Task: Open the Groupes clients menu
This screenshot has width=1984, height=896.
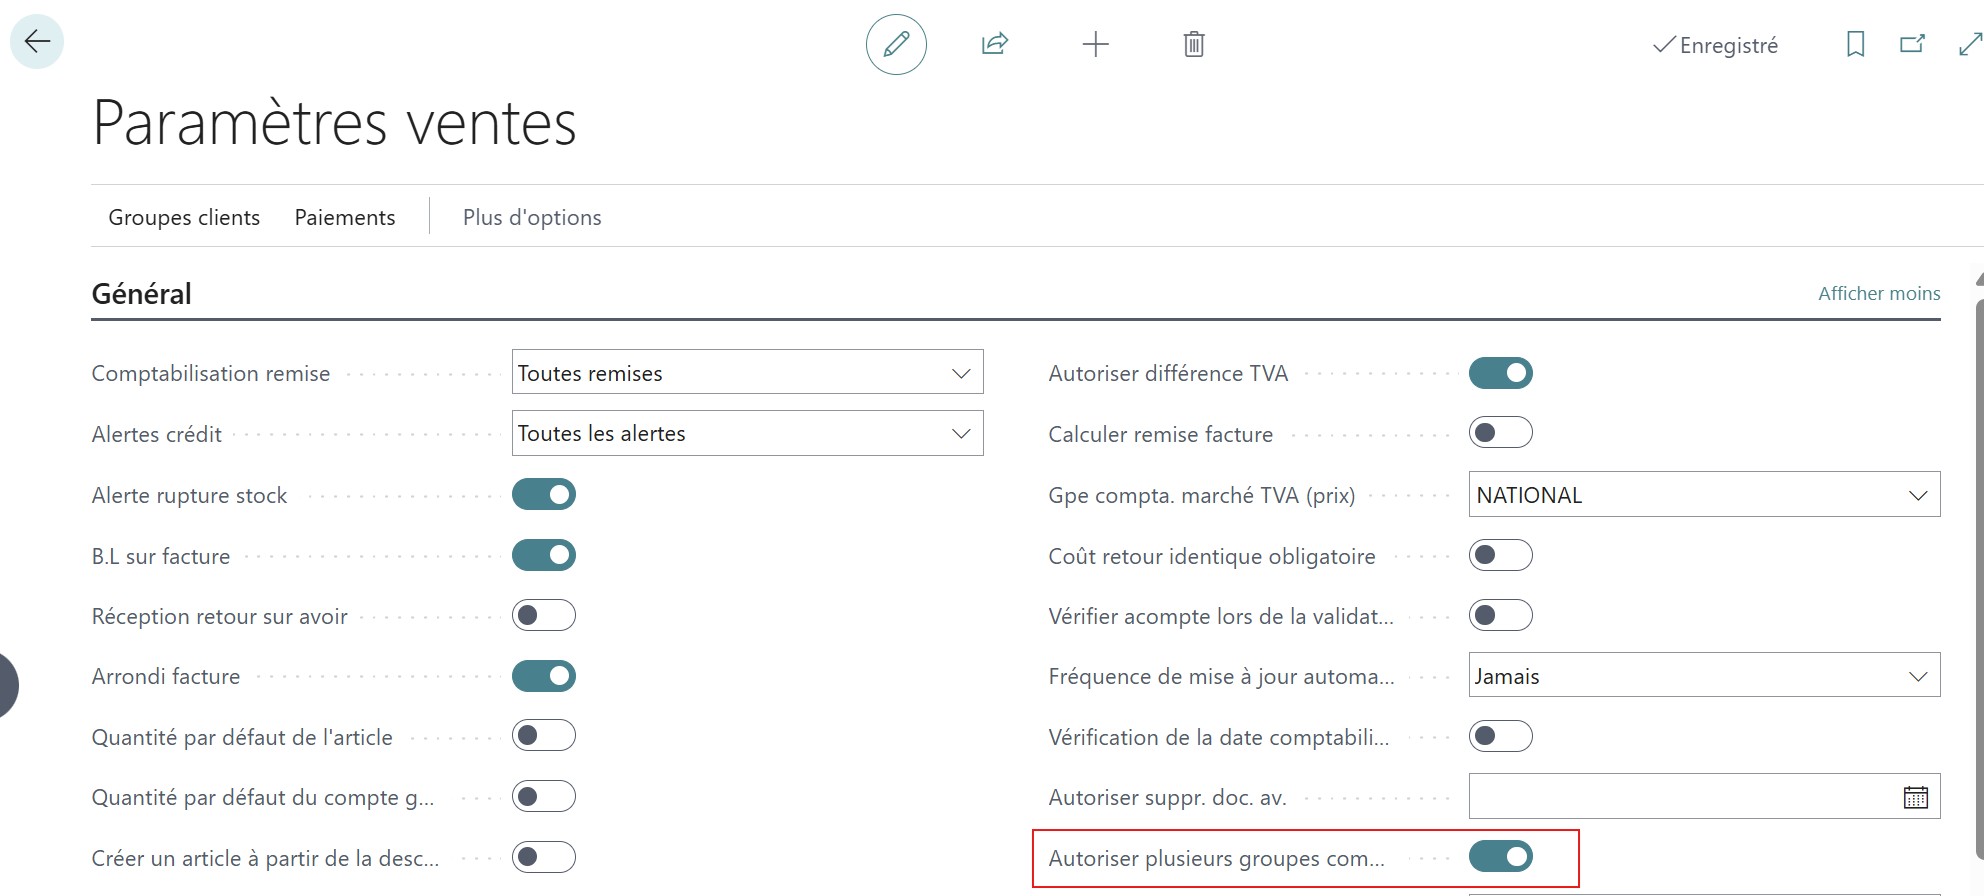Action: coord(184,217)
